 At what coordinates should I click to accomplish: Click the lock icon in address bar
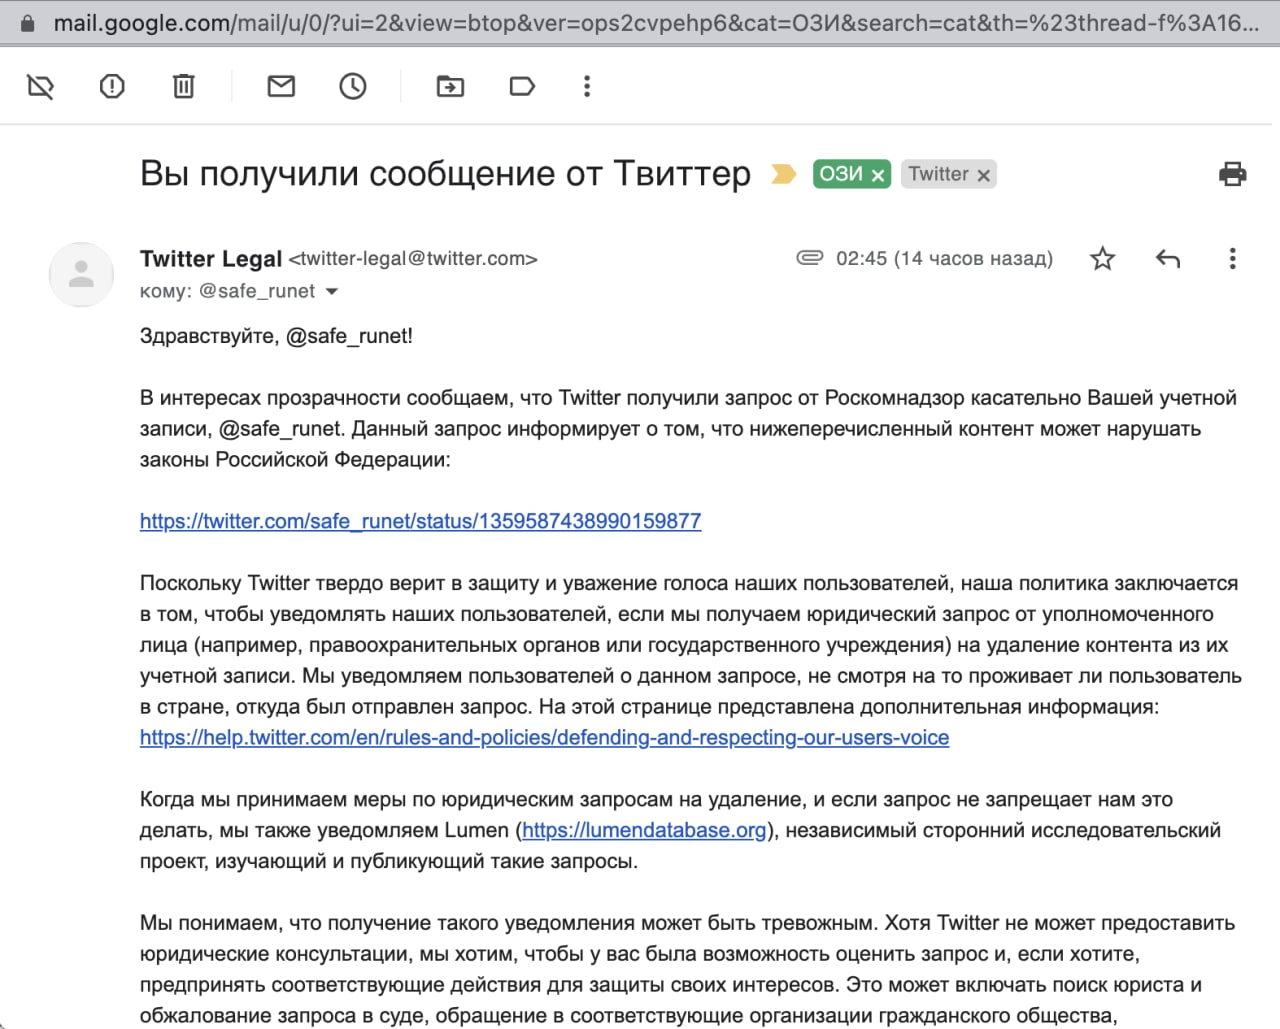click(x=27, y=22)
